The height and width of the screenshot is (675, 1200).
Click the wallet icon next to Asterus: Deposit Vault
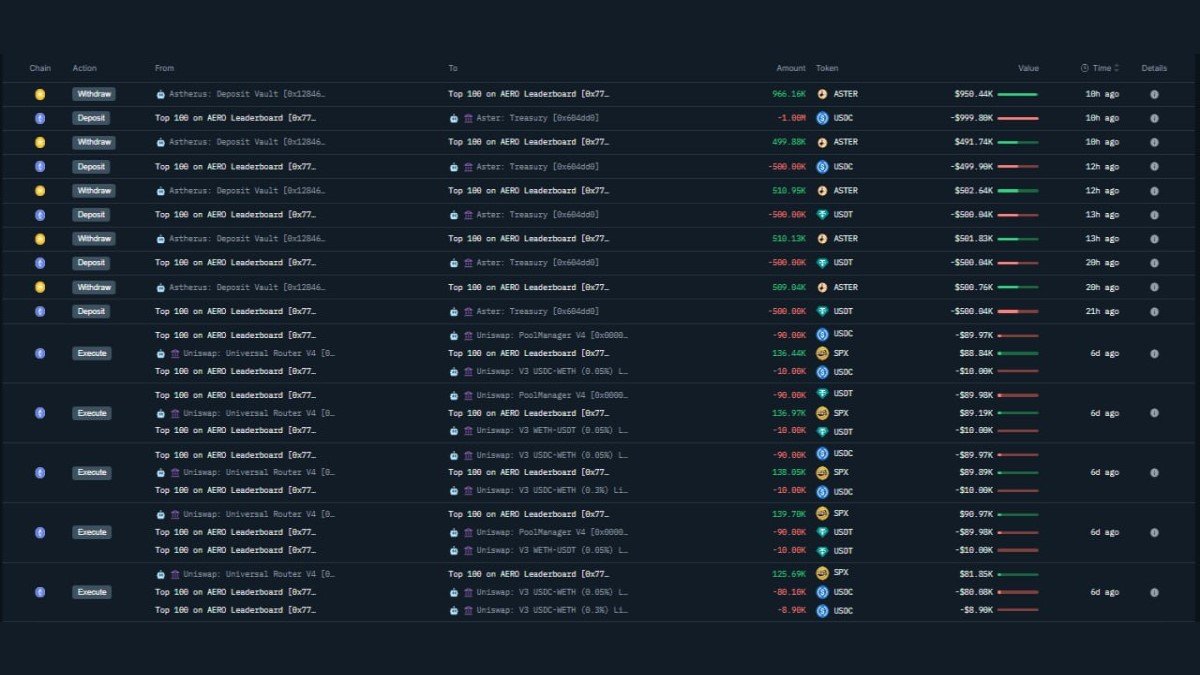159,93
